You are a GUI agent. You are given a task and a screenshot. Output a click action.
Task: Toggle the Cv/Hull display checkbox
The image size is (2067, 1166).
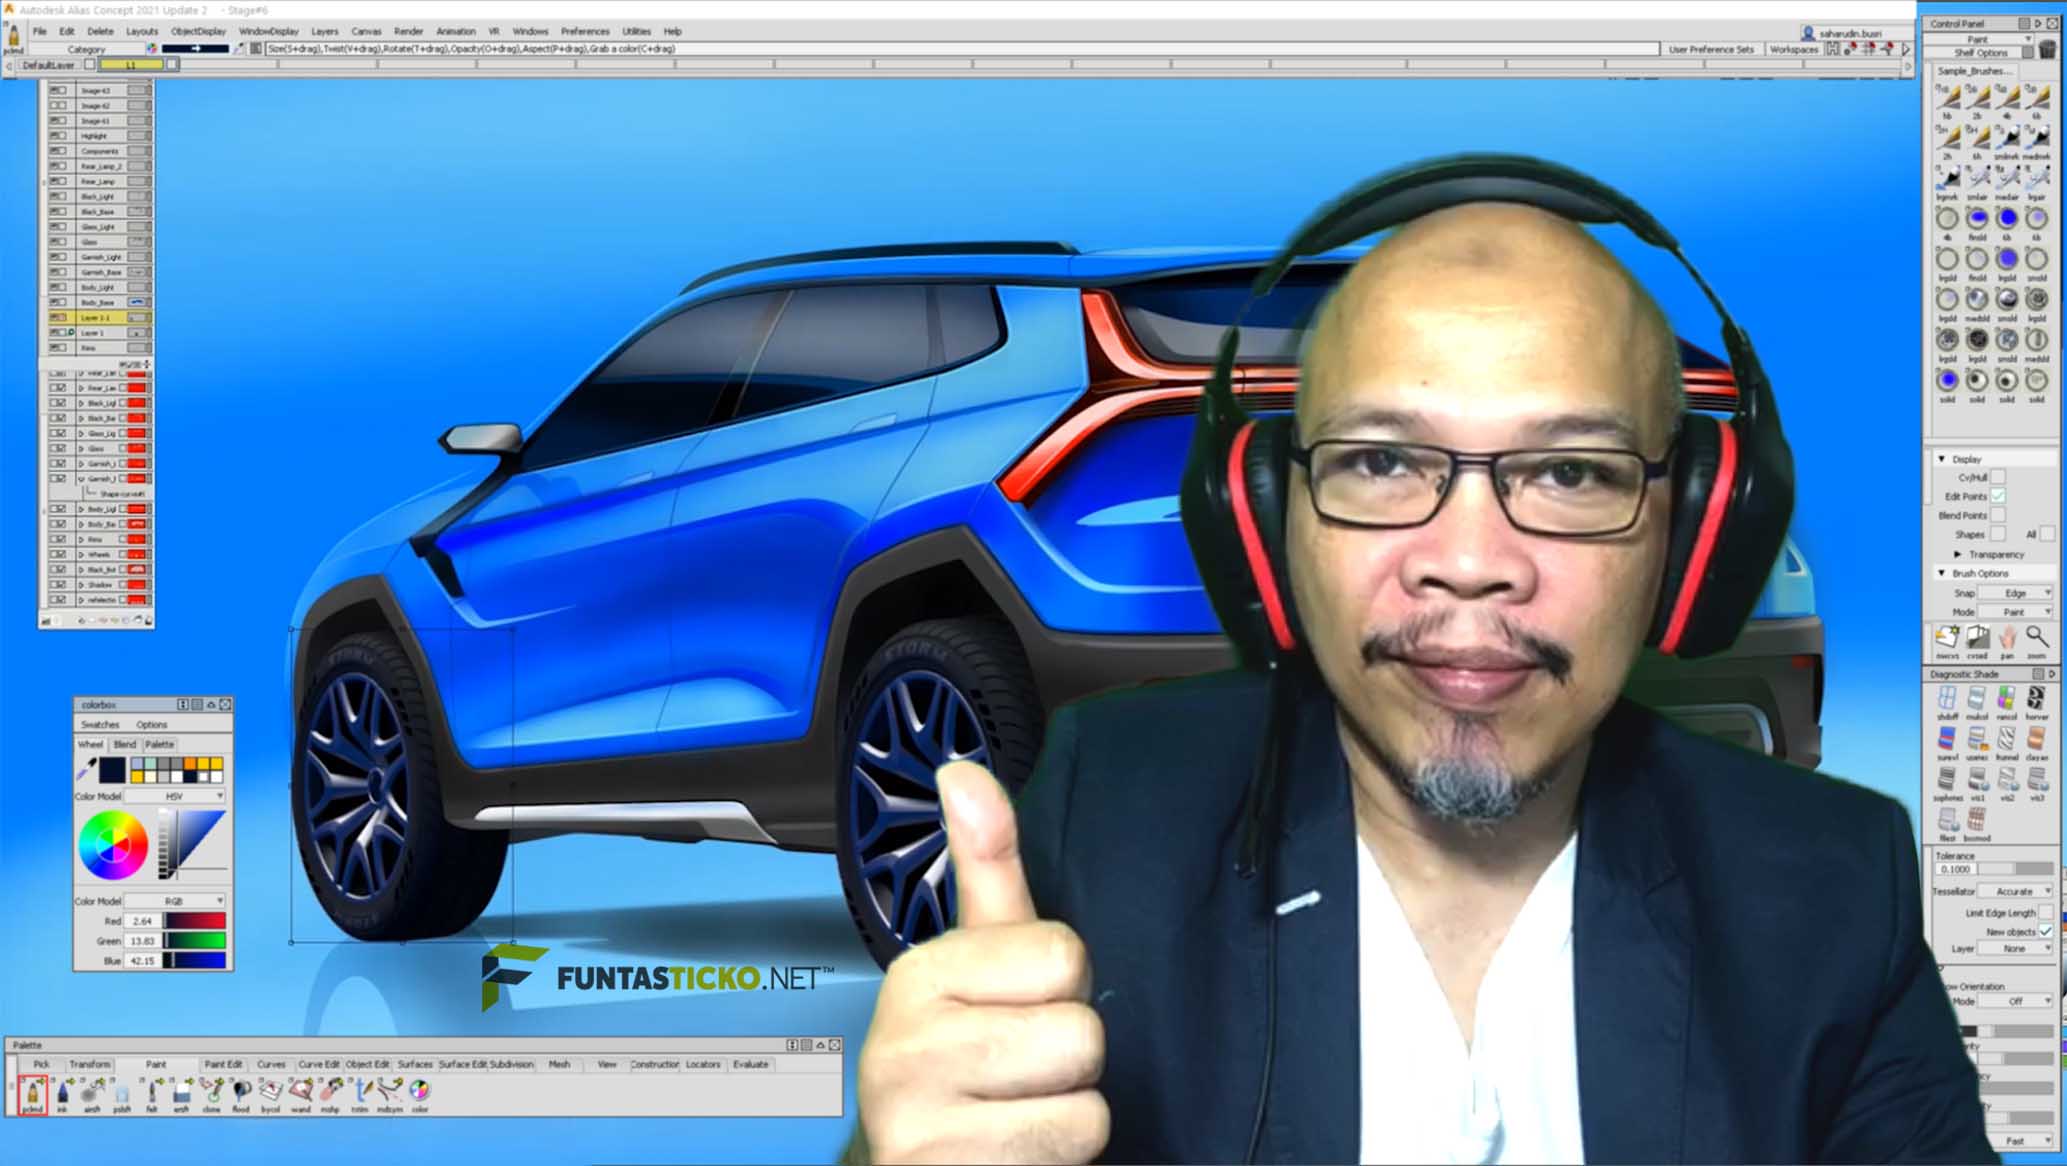point(1997,478)
